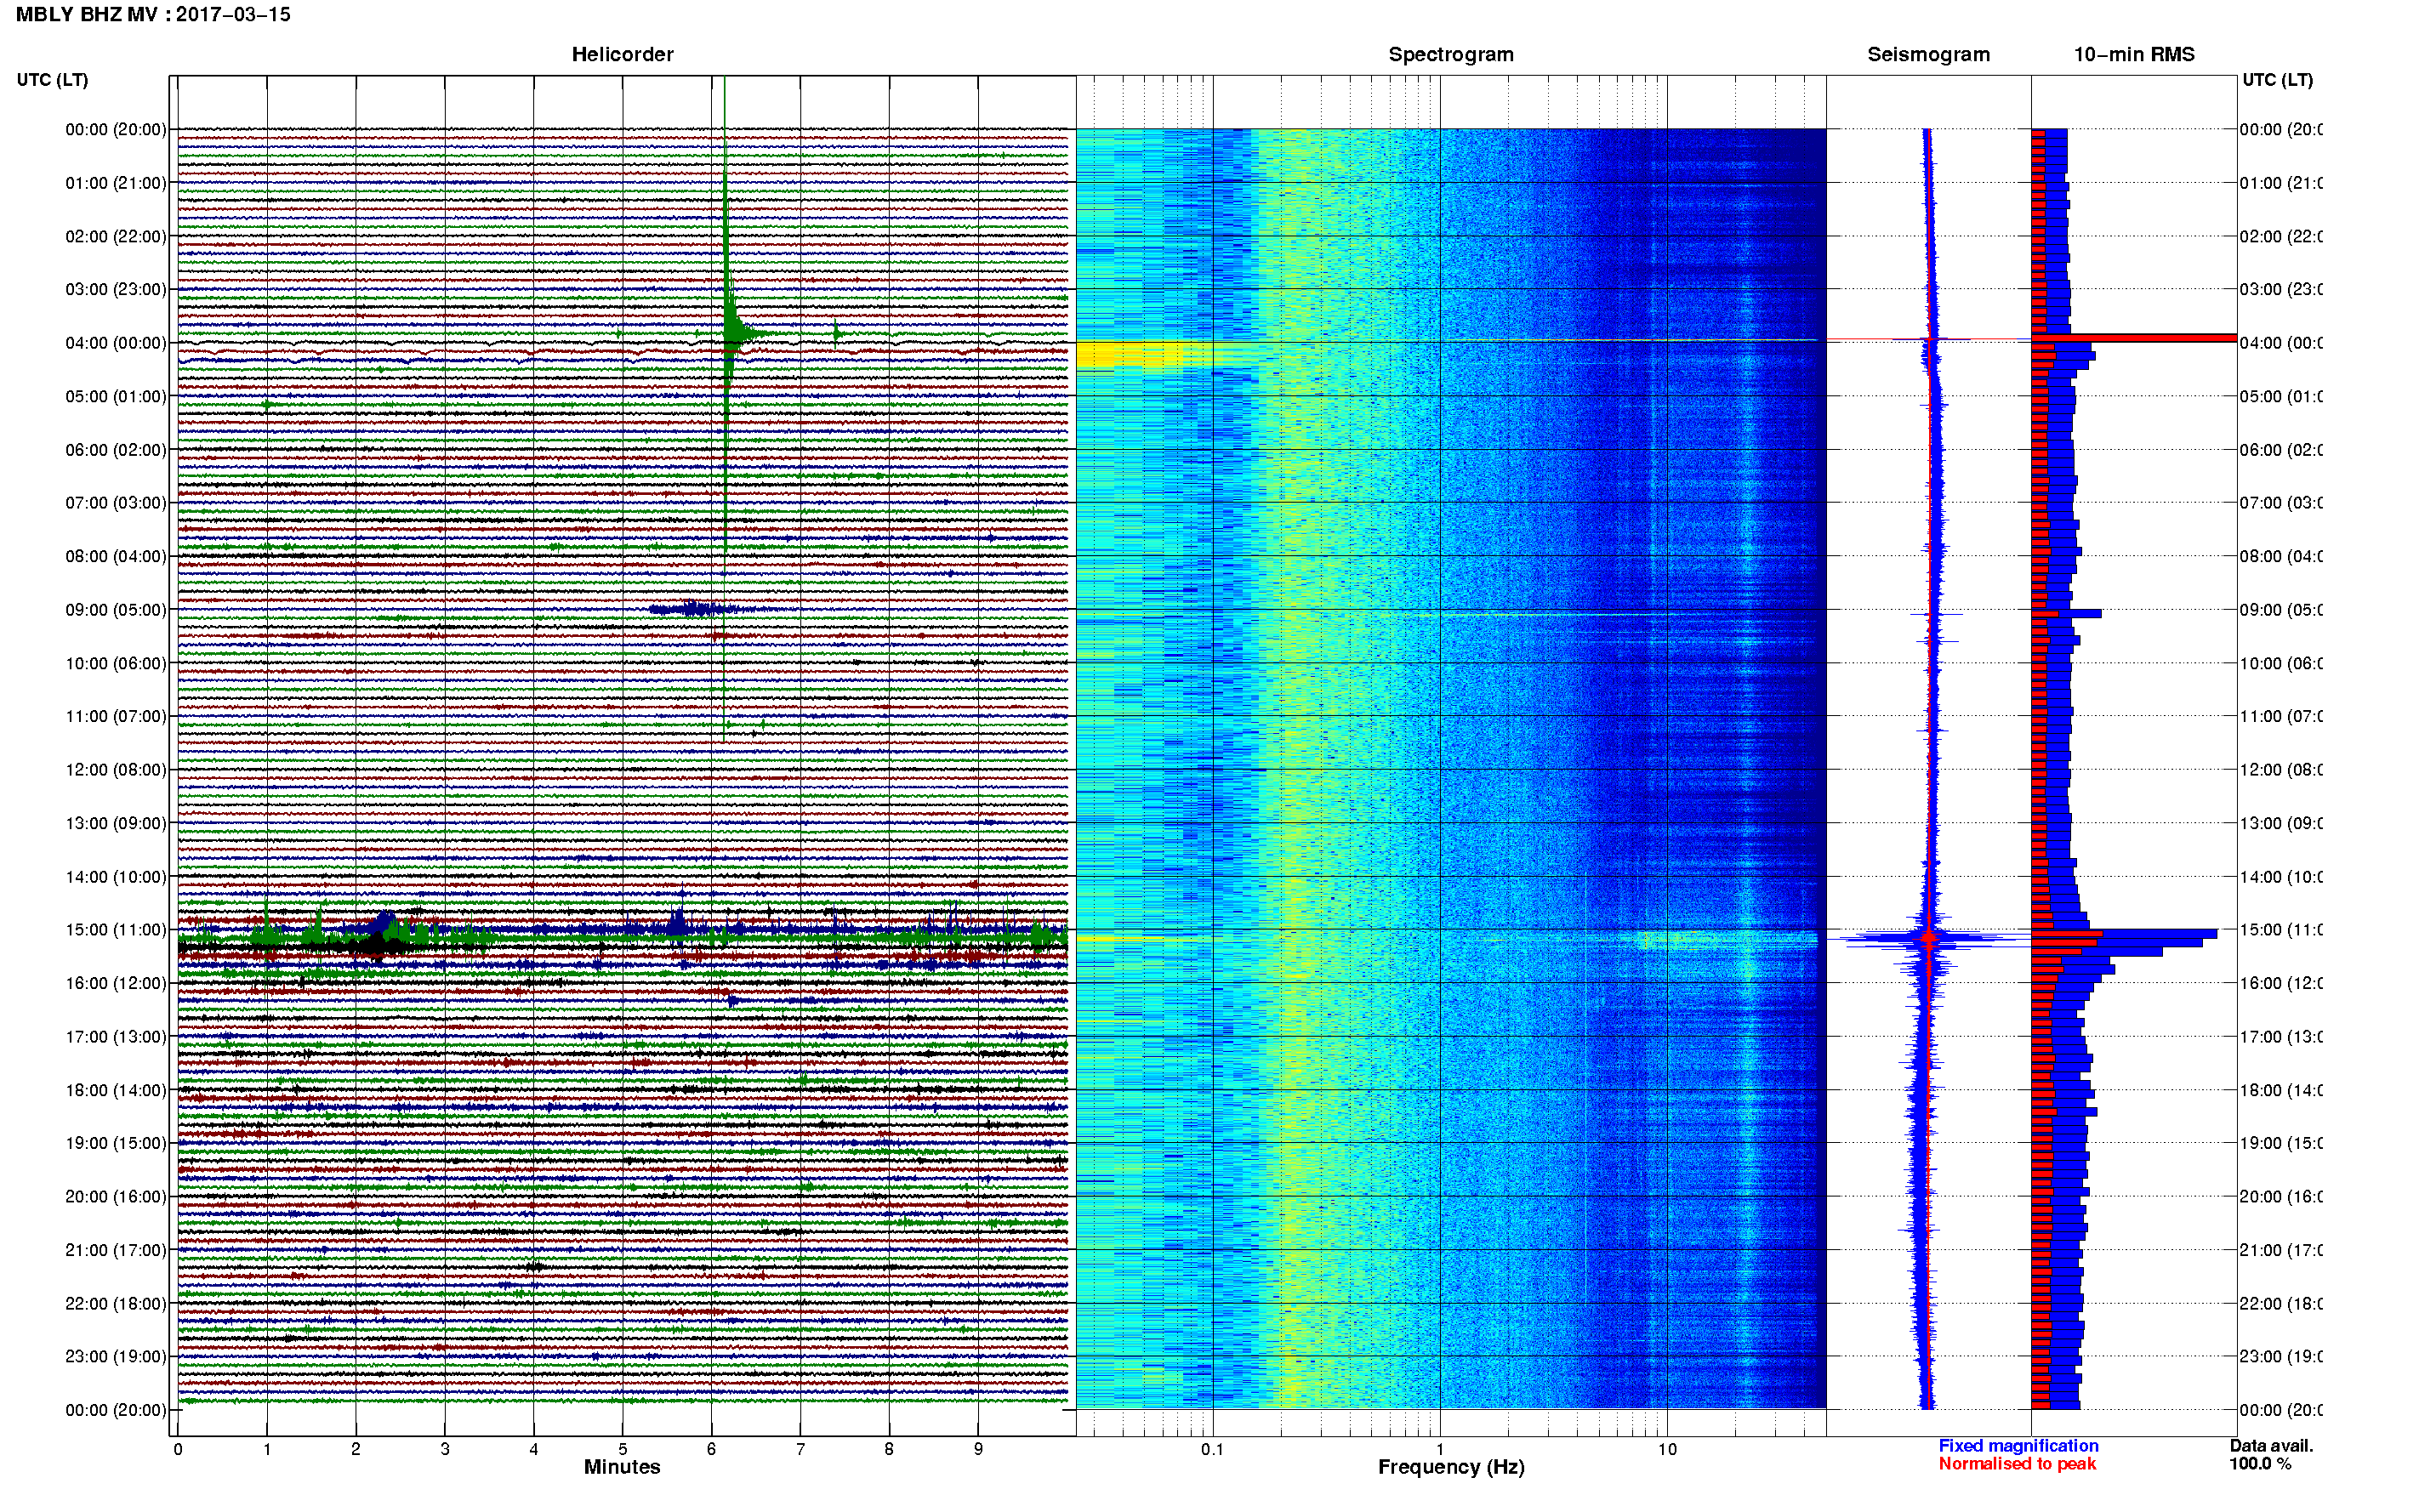Select 21:00 (17:00) on the Helicorder time axis
2419x1512 pixels.
116,1251
